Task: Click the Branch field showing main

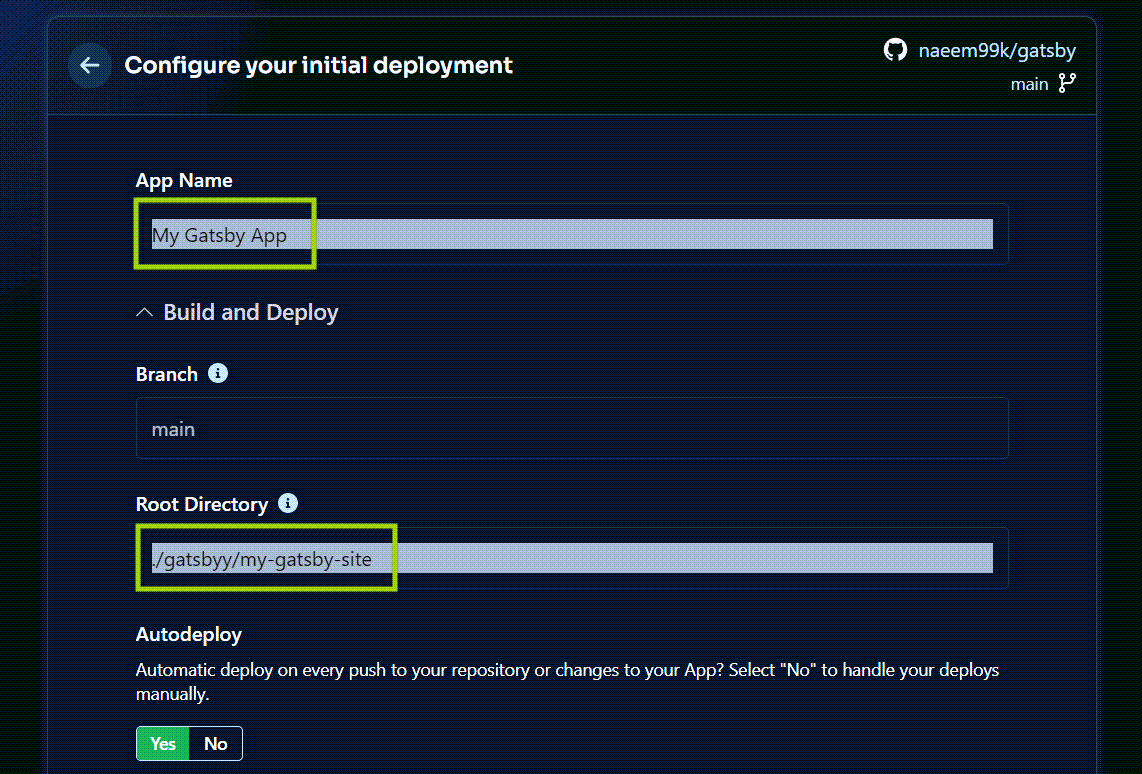Action: 572,429
